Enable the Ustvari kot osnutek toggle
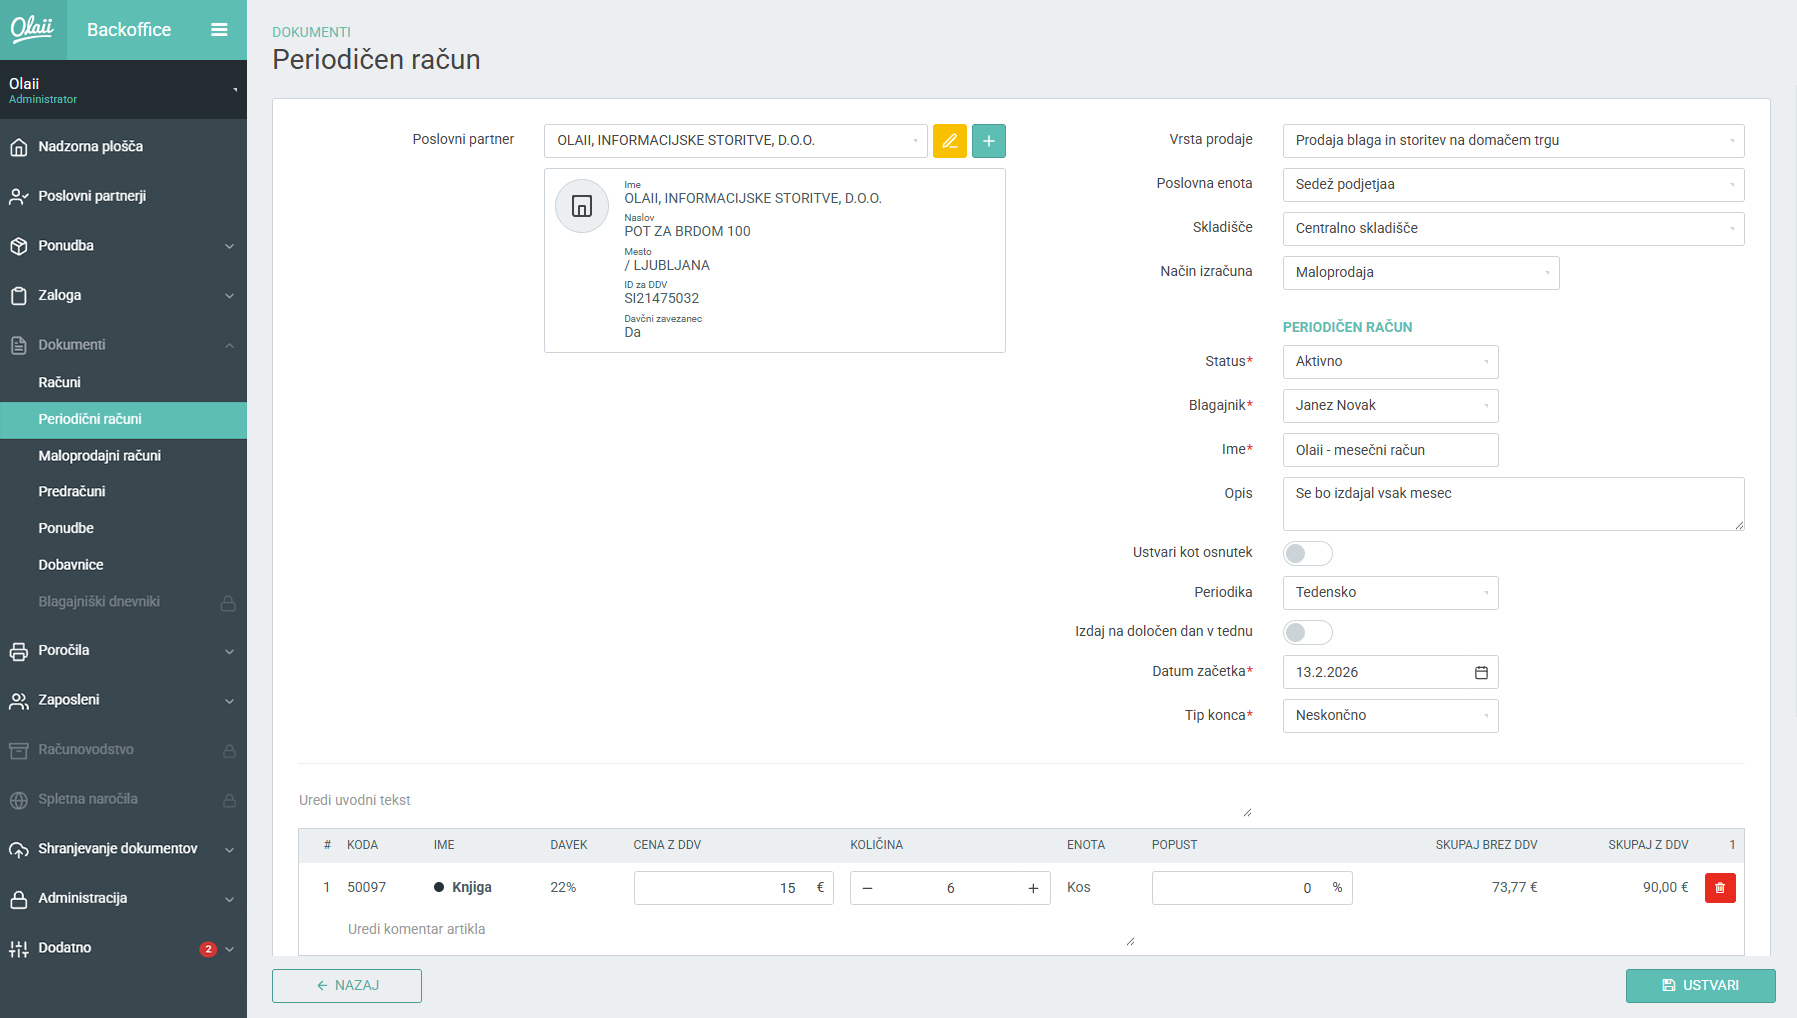 pos(1307,554)
